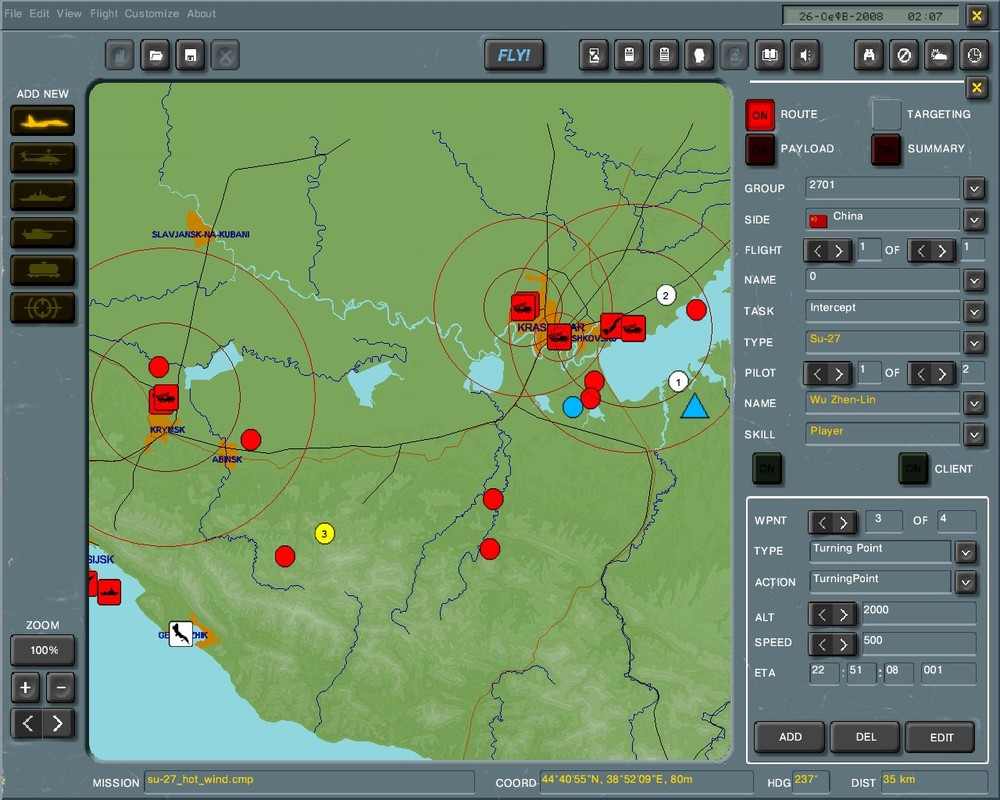Select the add new tank vehicle button

pos(43,233)
